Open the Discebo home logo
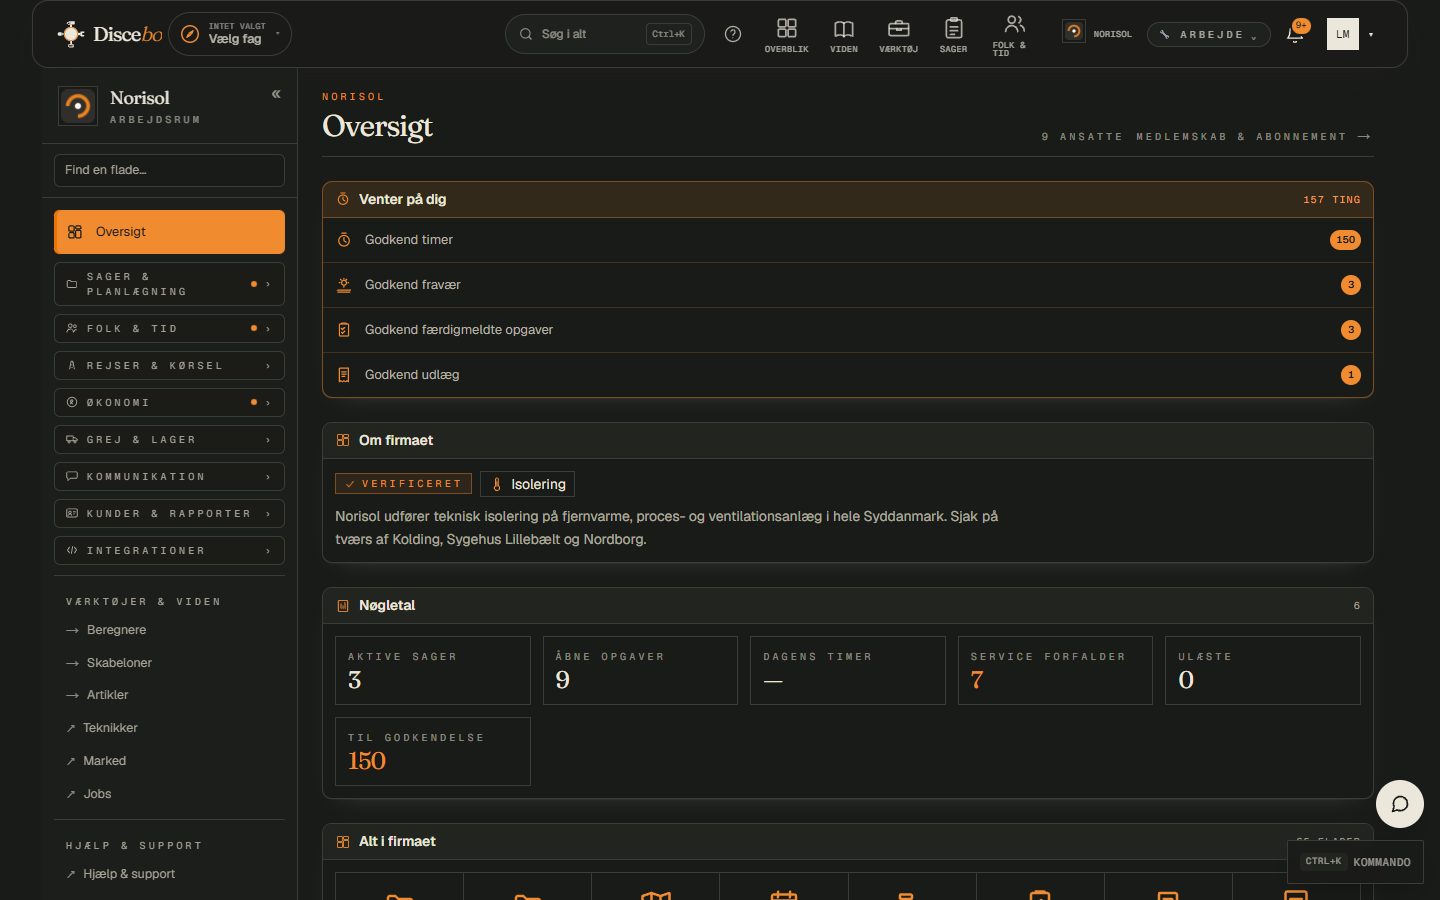The height and width of the screenshot is (900, 1440). click(110, 34)
